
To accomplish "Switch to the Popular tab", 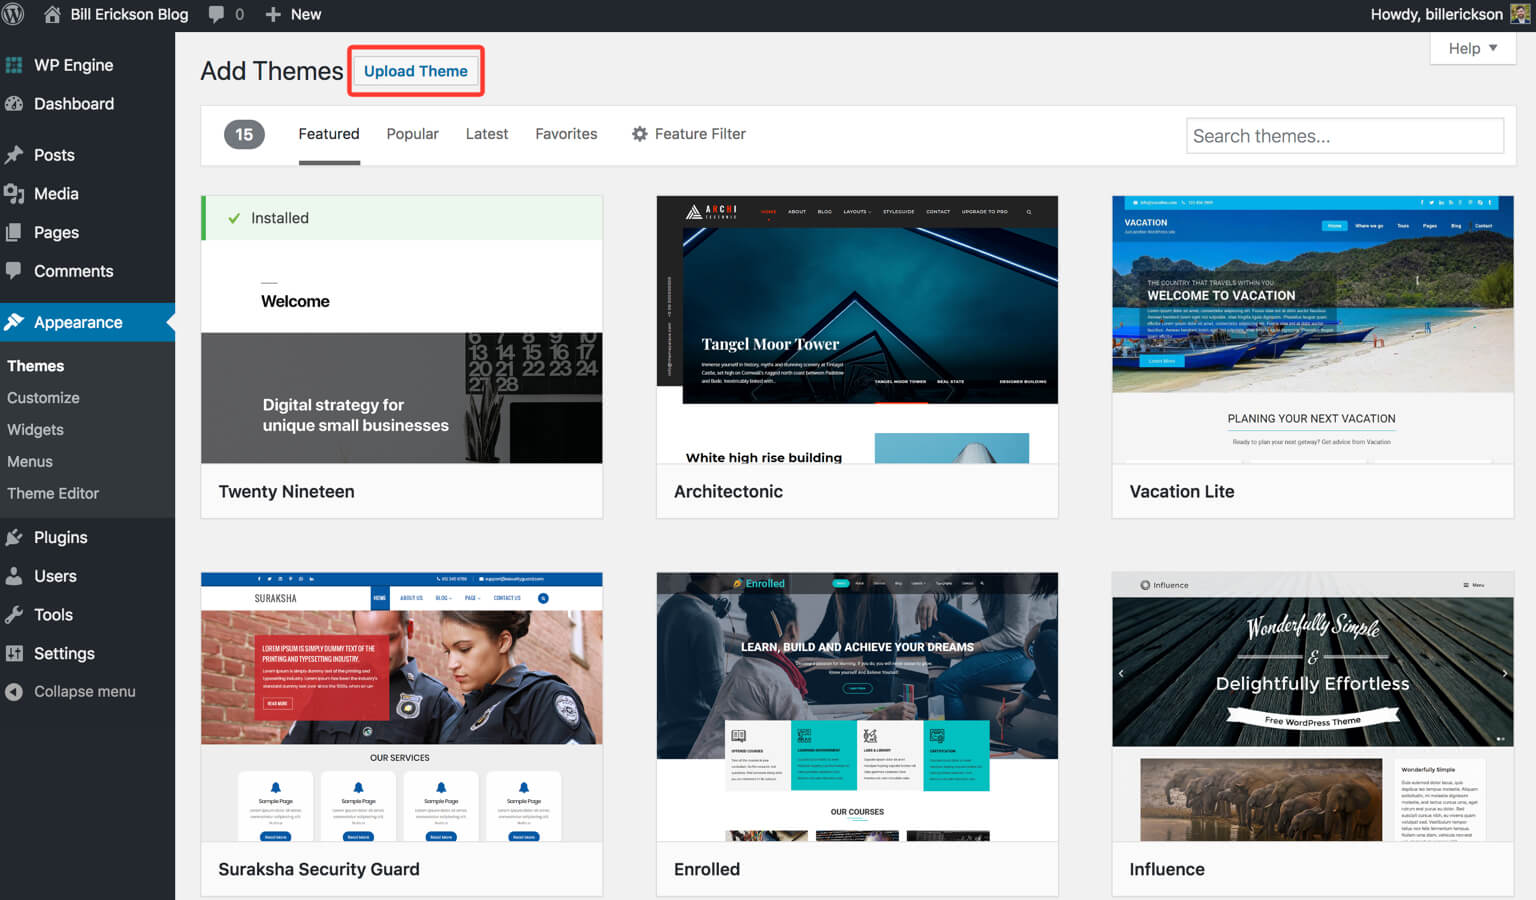I will pyautogui.click(x=412, y=134).
